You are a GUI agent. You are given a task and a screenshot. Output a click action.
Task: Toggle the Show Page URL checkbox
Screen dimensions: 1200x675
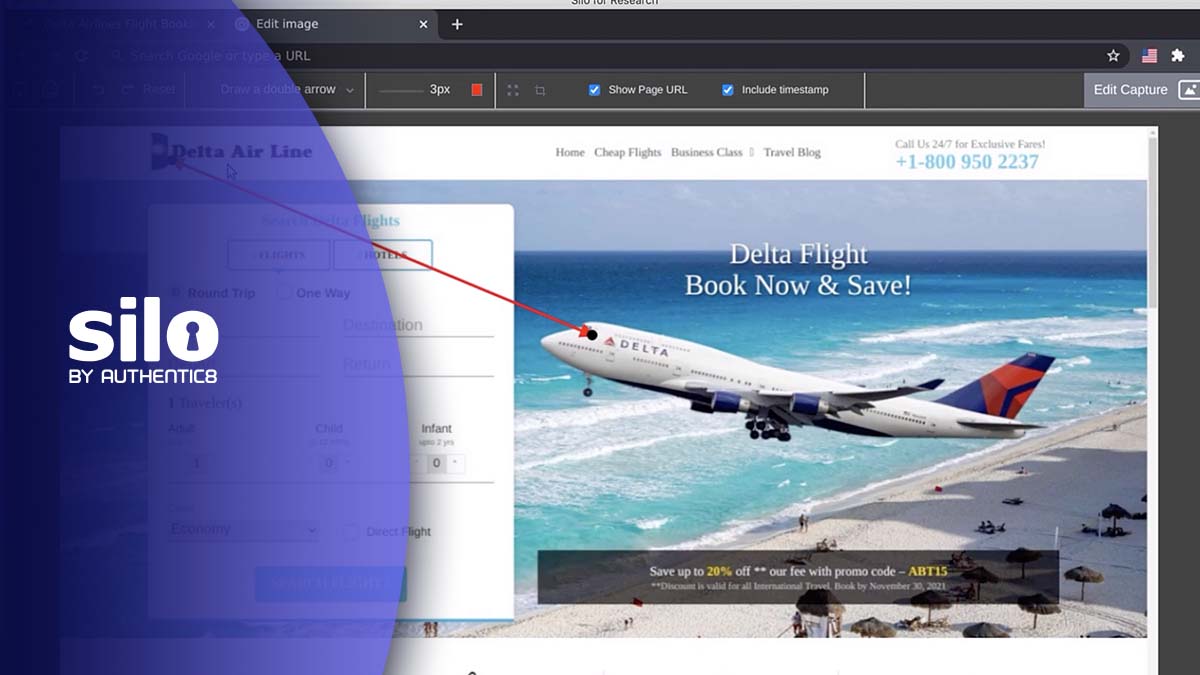point(595,90)
